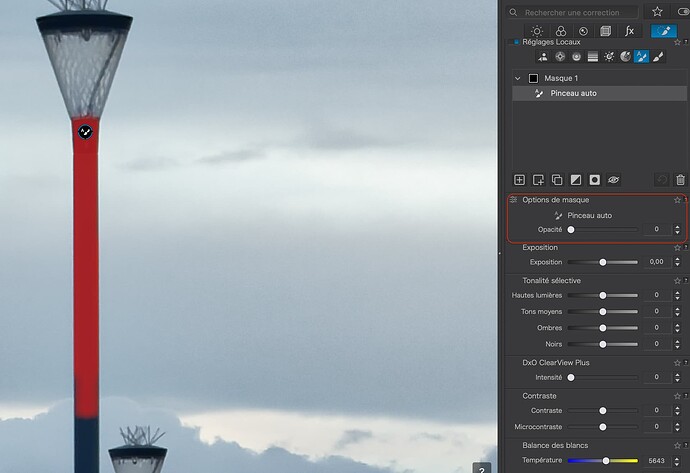690x473 pixels.
Task: Choose the graduated filter tool icon
Action: (x=592, y=57)
